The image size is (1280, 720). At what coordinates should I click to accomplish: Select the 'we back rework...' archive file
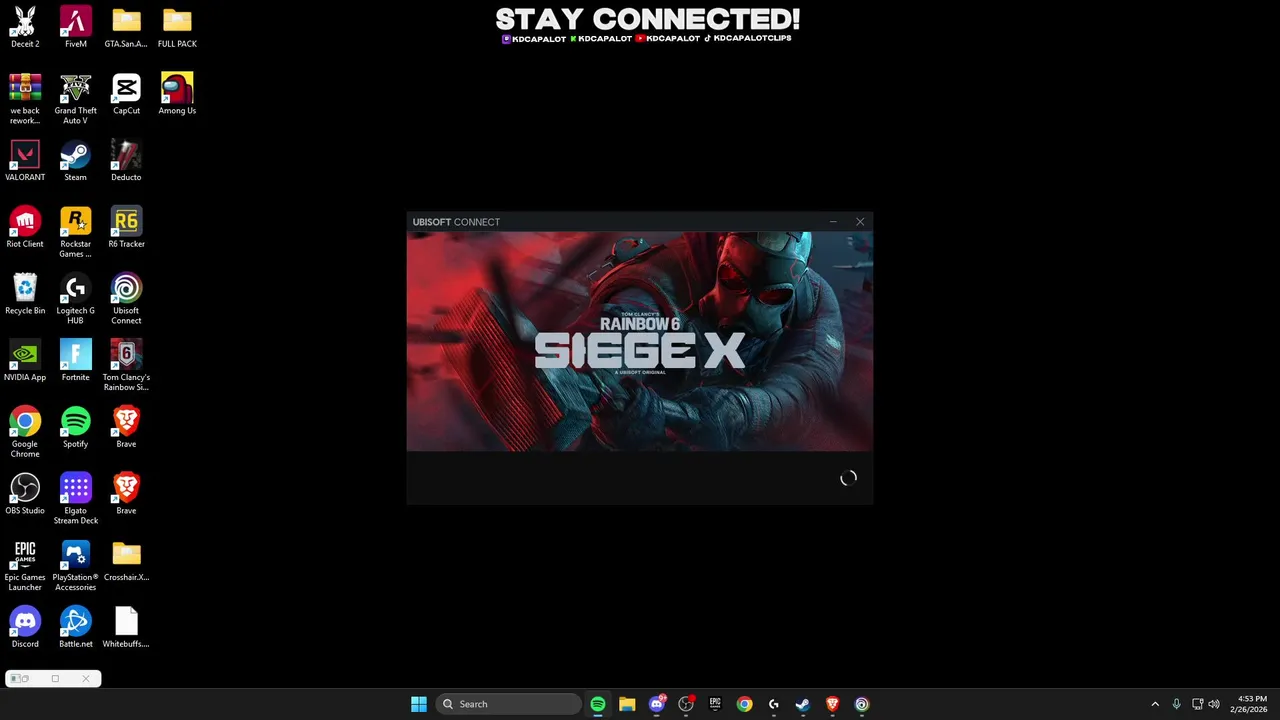pyautogui.click(x=25, y=99)
